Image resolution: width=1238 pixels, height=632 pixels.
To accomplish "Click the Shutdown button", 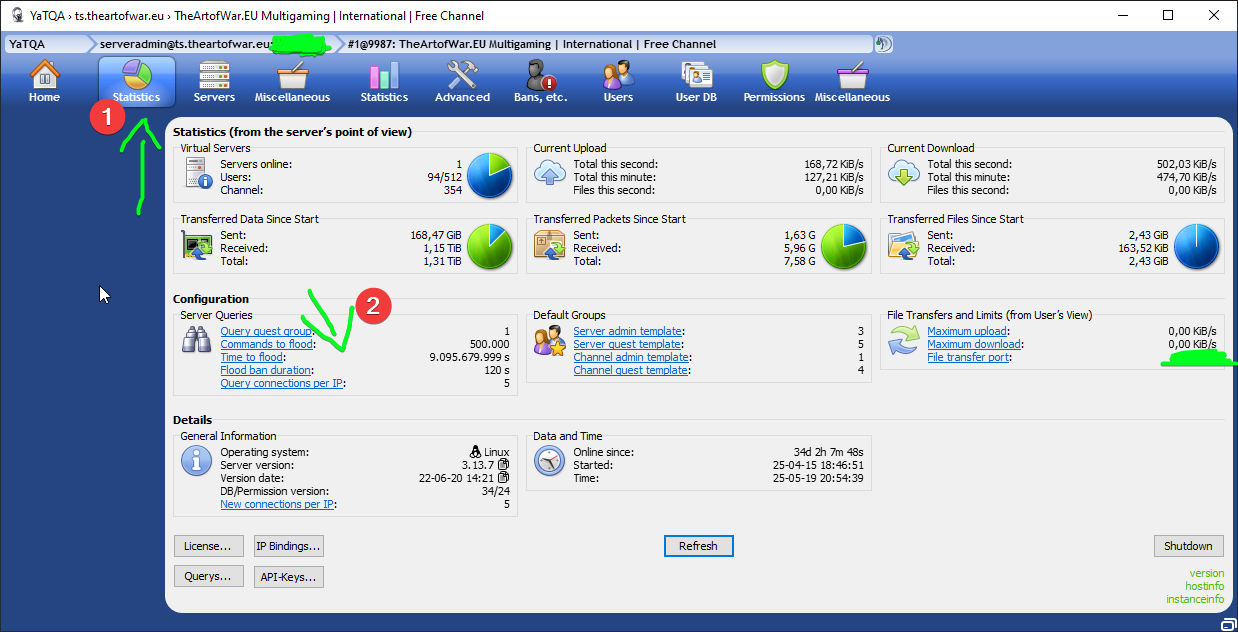I will [1188, 546].
